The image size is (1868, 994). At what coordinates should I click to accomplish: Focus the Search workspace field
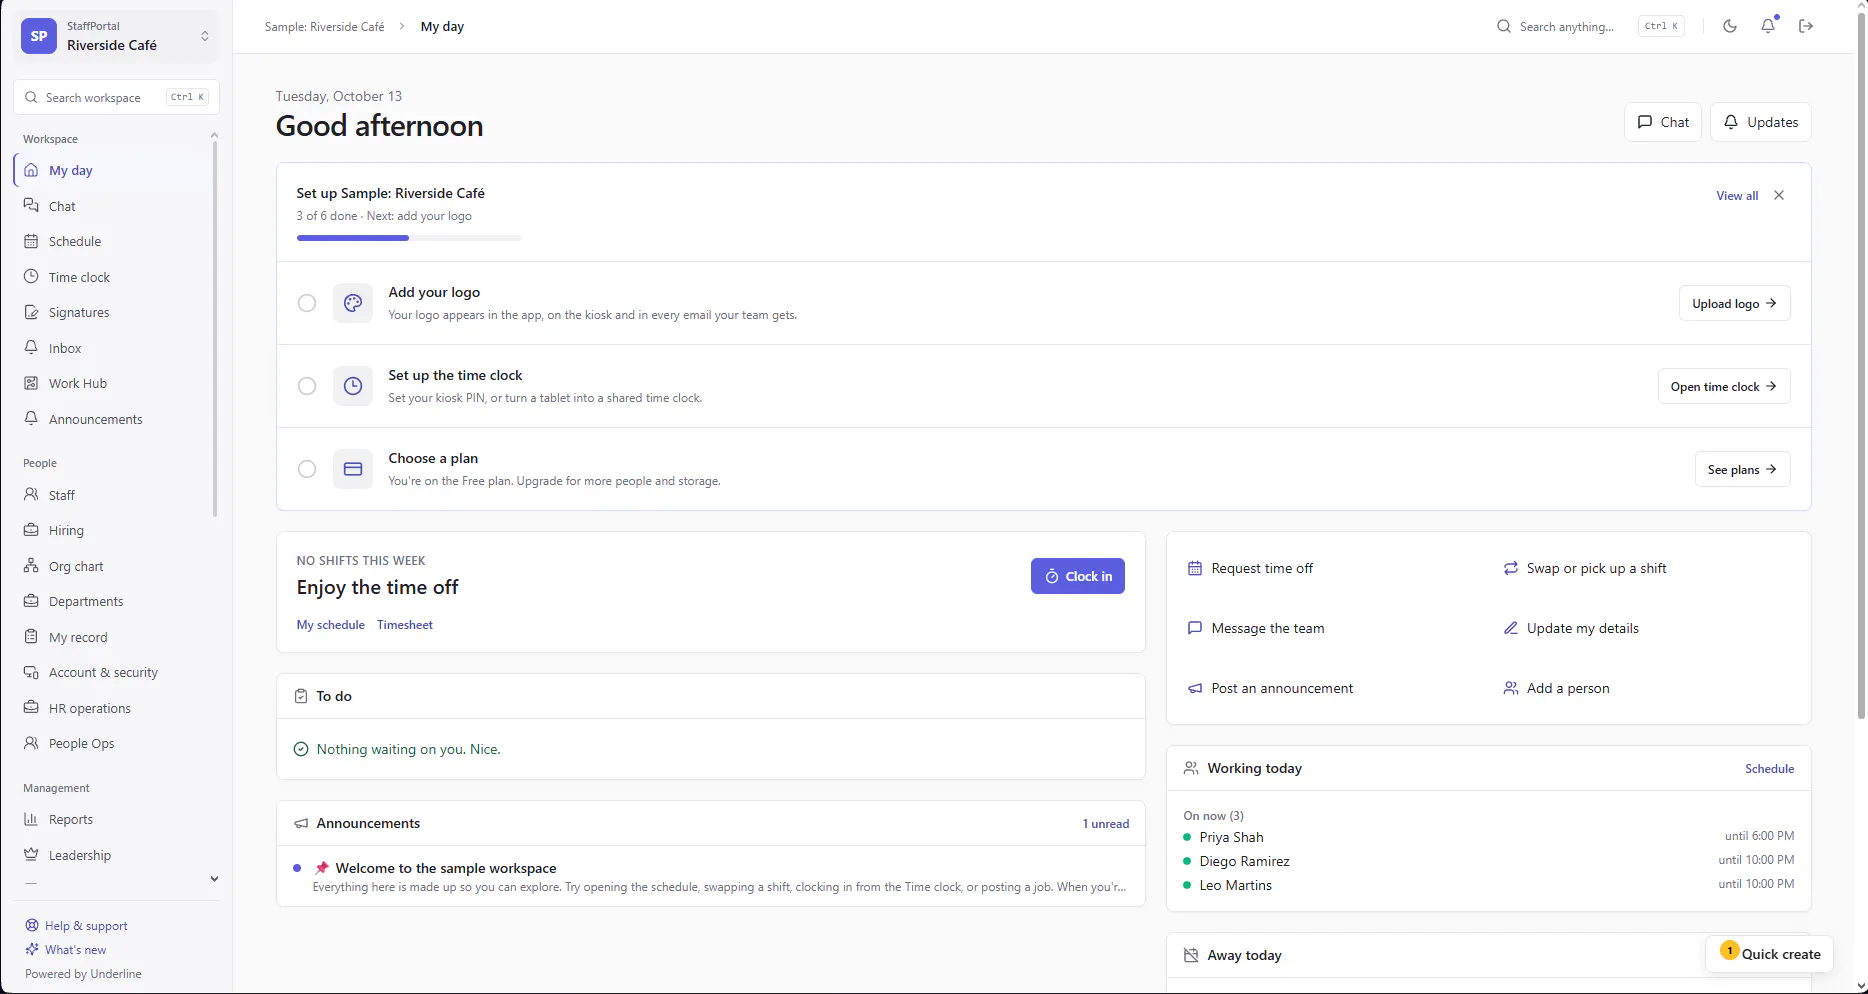(x=117, y=97)
